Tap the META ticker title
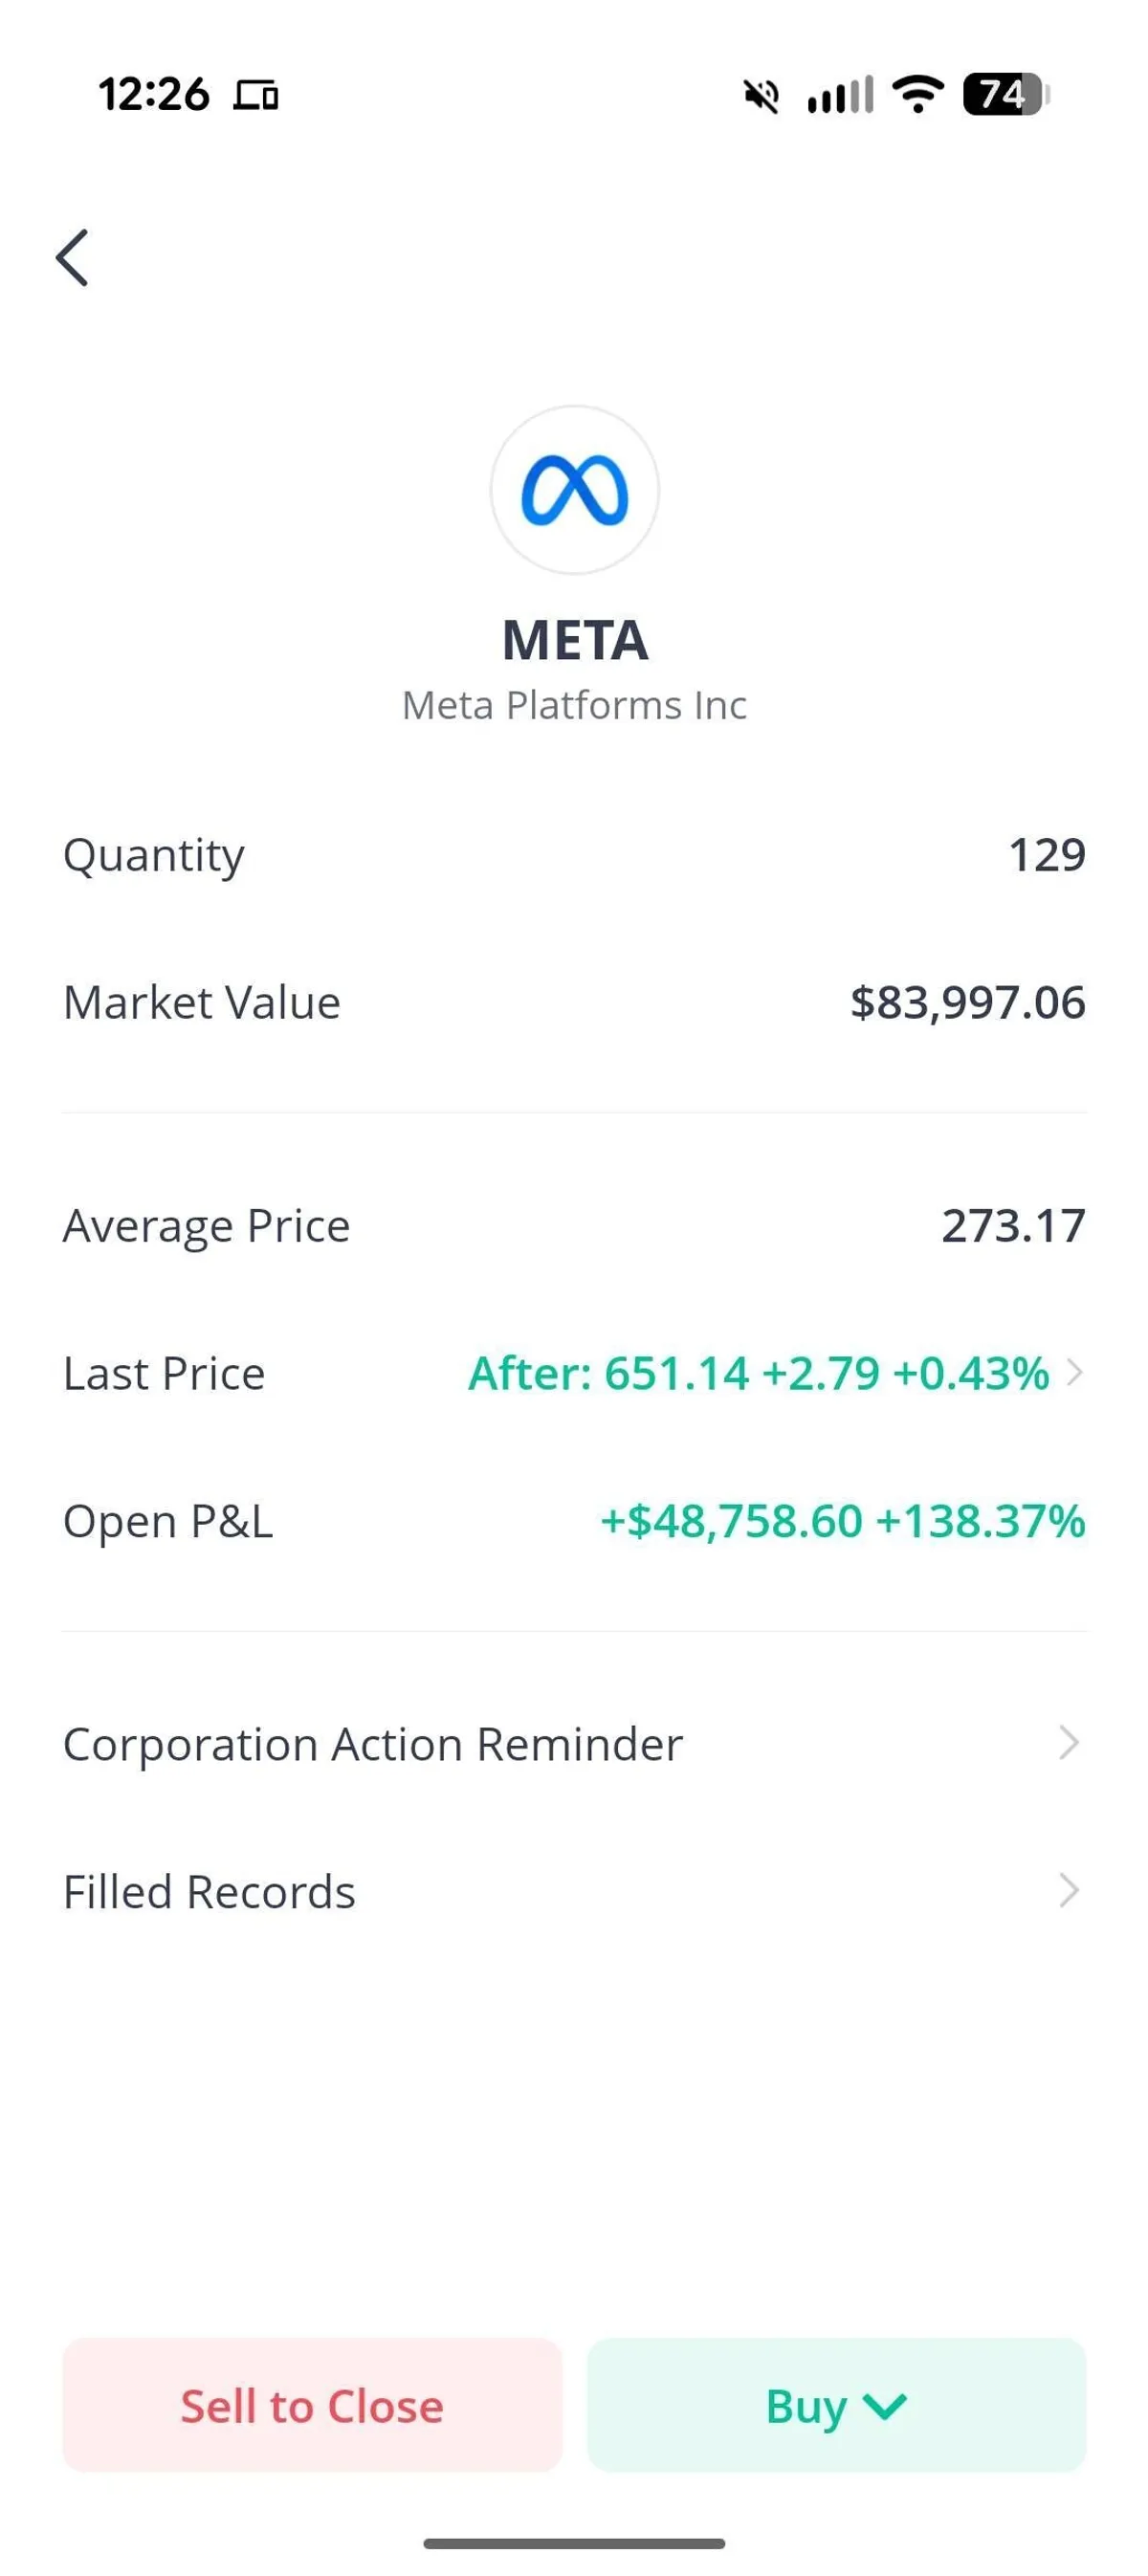Viewport: 1148px width, 2576px height. pyautogui.click(x=575, y=640)
